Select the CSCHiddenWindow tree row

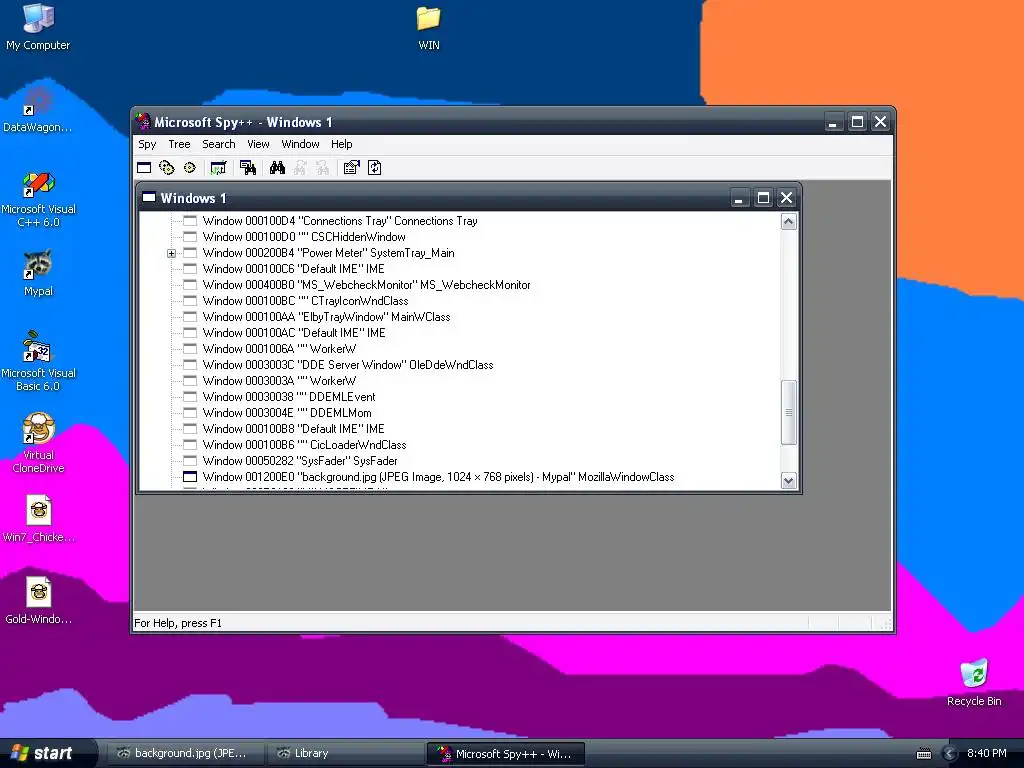click(x=304, y=237)
